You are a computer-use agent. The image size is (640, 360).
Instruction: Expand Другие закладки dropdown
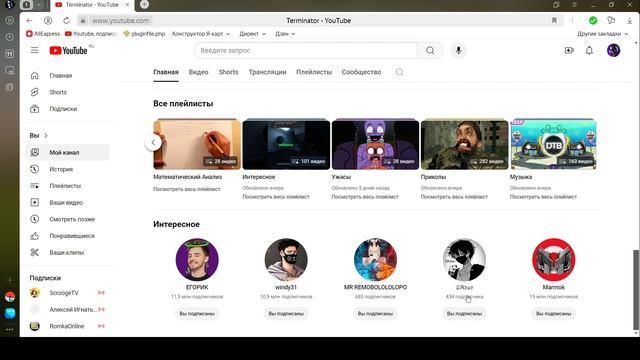click(x=602, y=34)
